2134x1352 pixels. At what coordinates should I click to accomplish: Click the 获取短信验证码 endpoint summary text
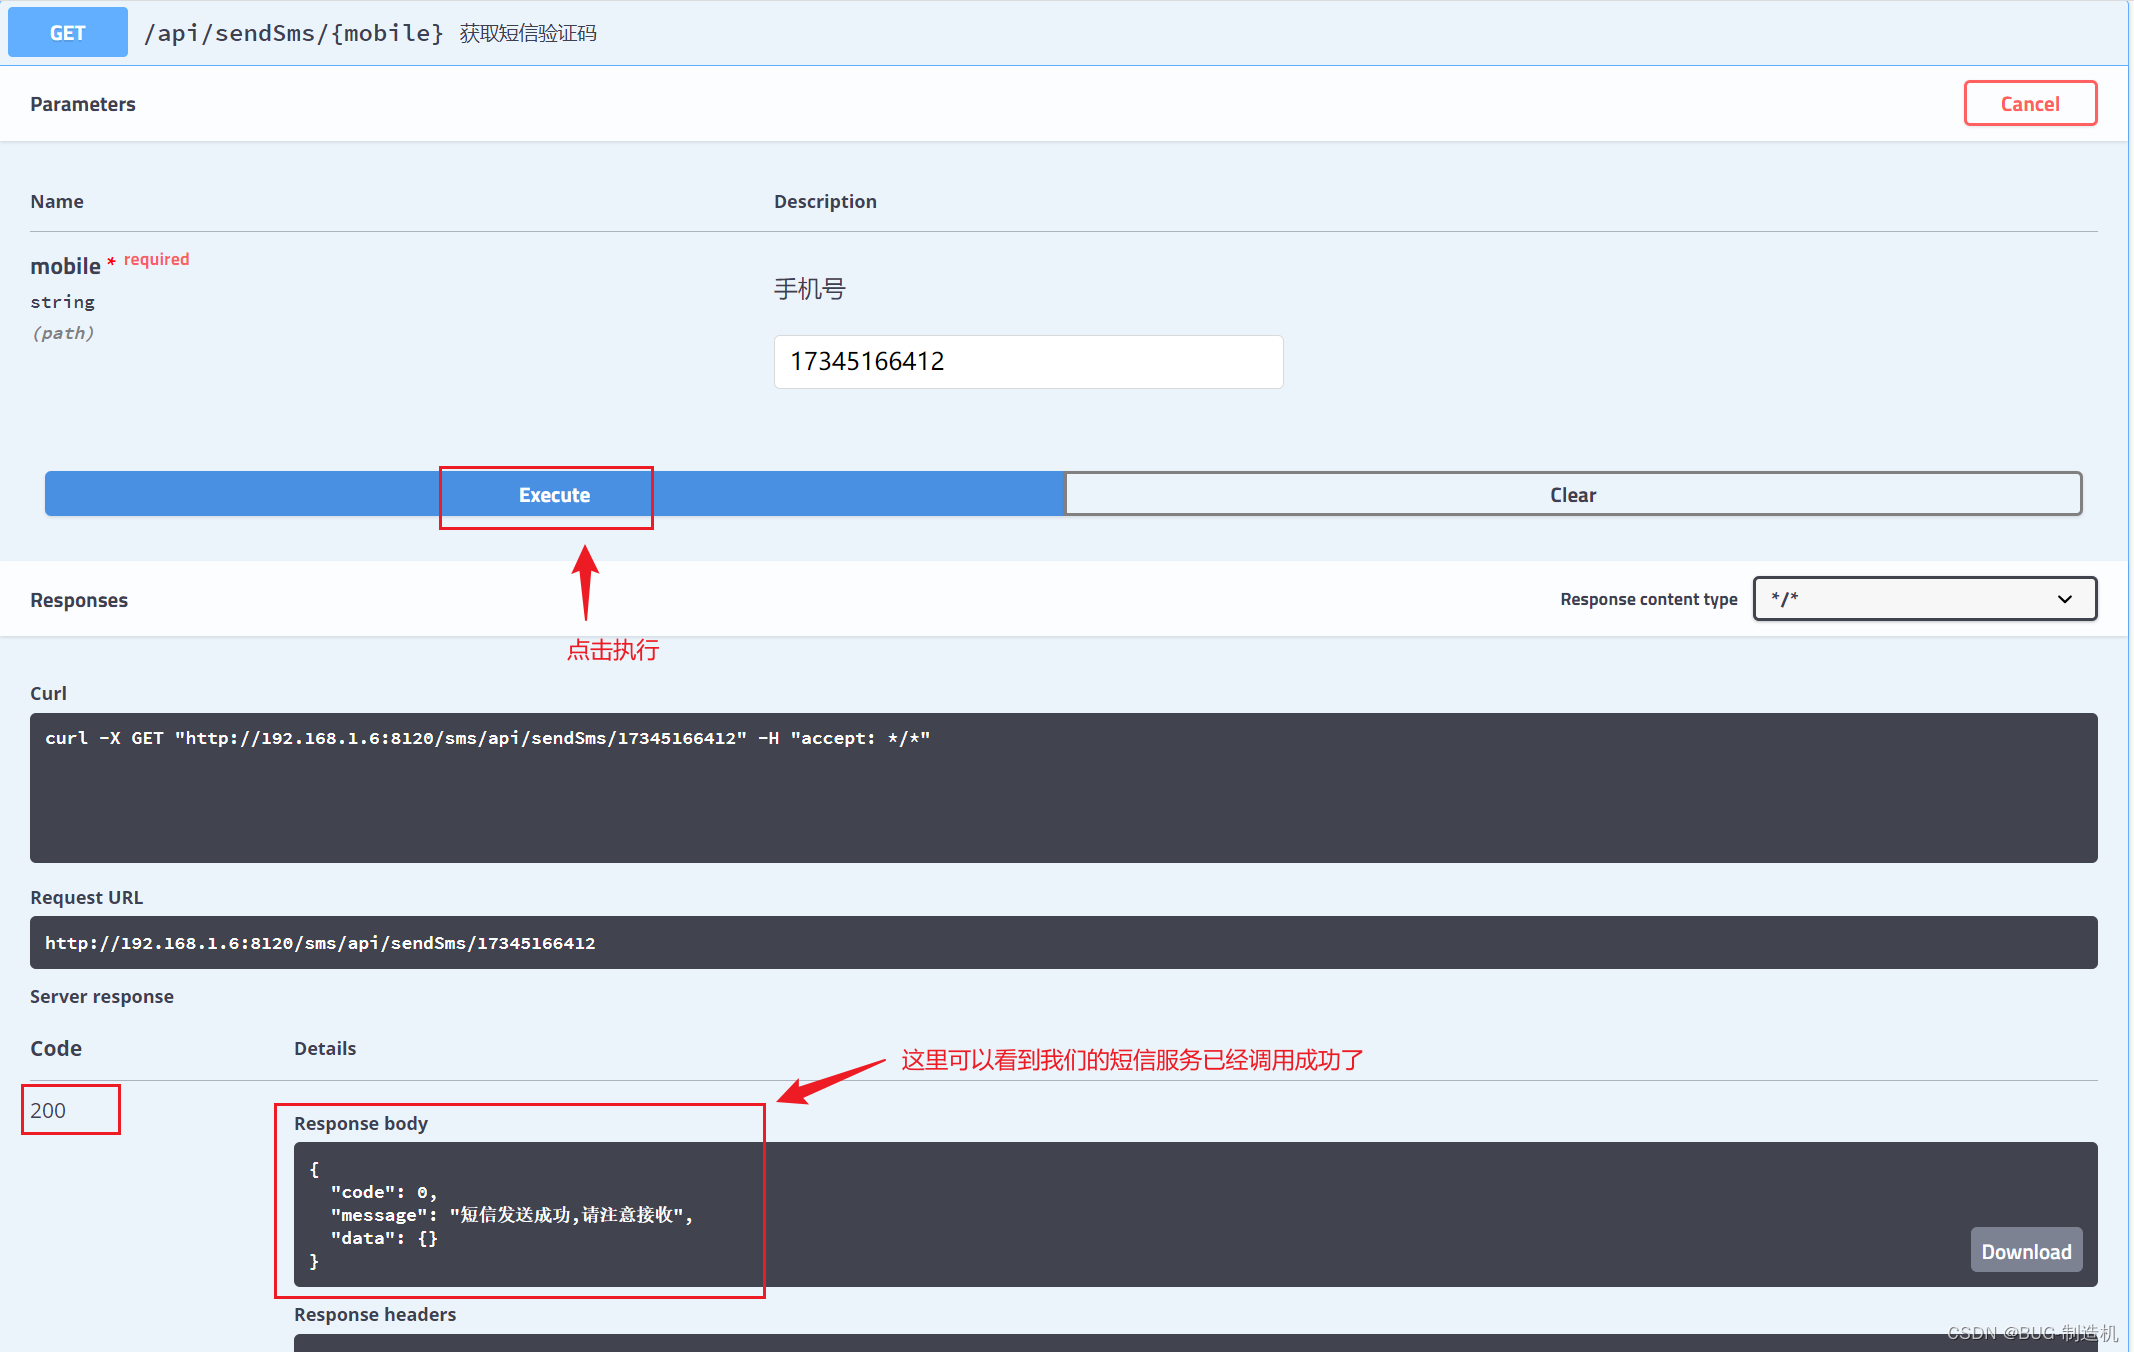[x=528, y=33]
